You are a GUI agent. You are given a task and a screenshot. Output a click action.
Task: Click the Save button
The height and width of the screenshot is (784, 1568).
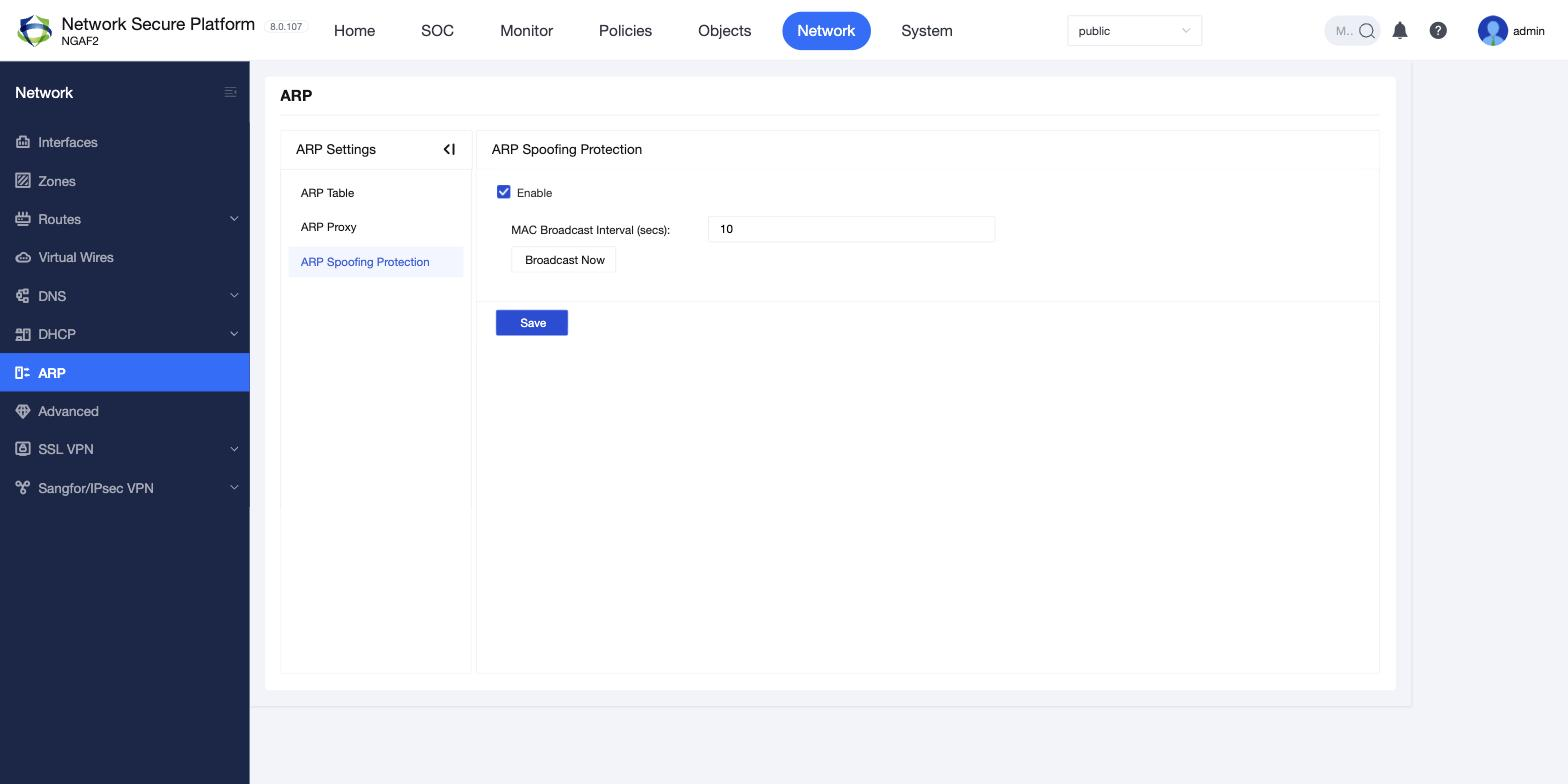[532, 323]
